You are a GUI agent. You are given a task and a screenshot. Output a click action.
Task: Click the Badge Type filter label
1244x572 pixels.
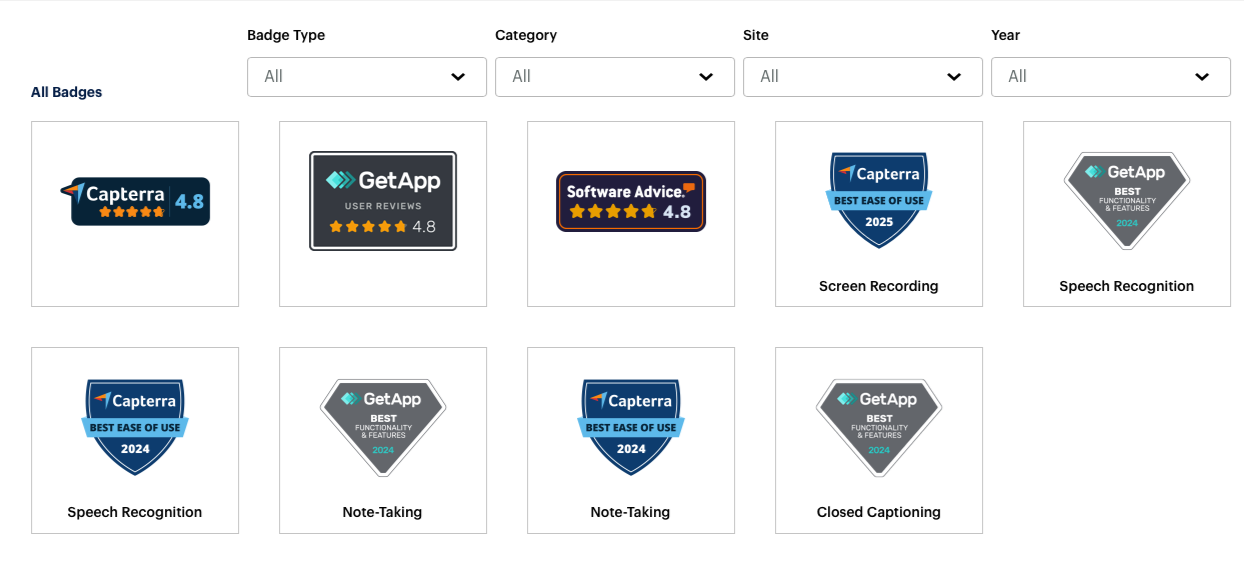[286, 35]
